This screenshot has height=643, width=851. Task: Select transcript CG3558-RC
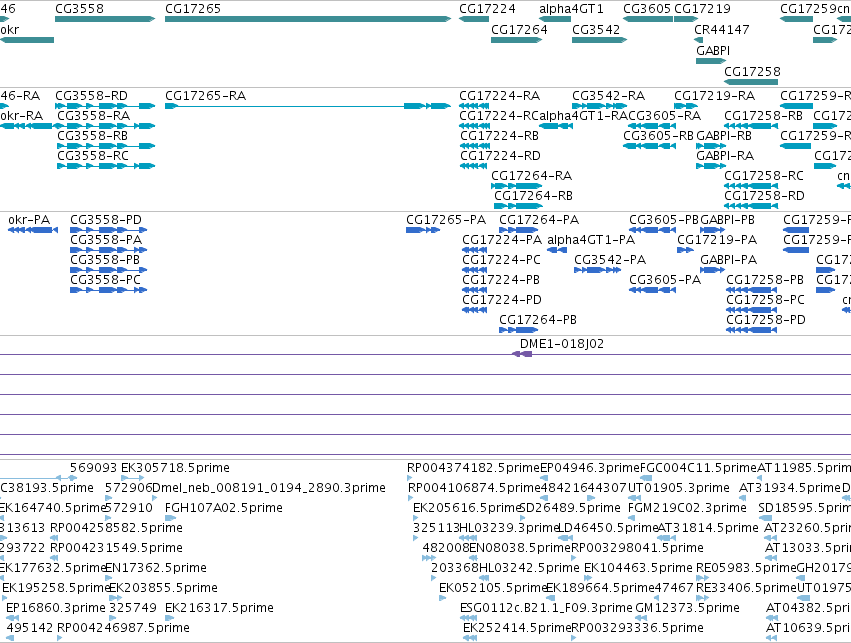point(106,166)
